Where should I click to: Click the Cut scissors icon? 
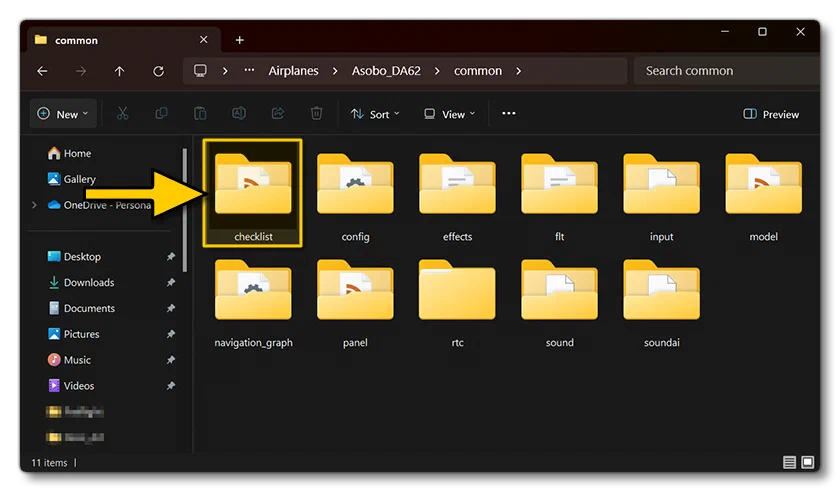123,114
